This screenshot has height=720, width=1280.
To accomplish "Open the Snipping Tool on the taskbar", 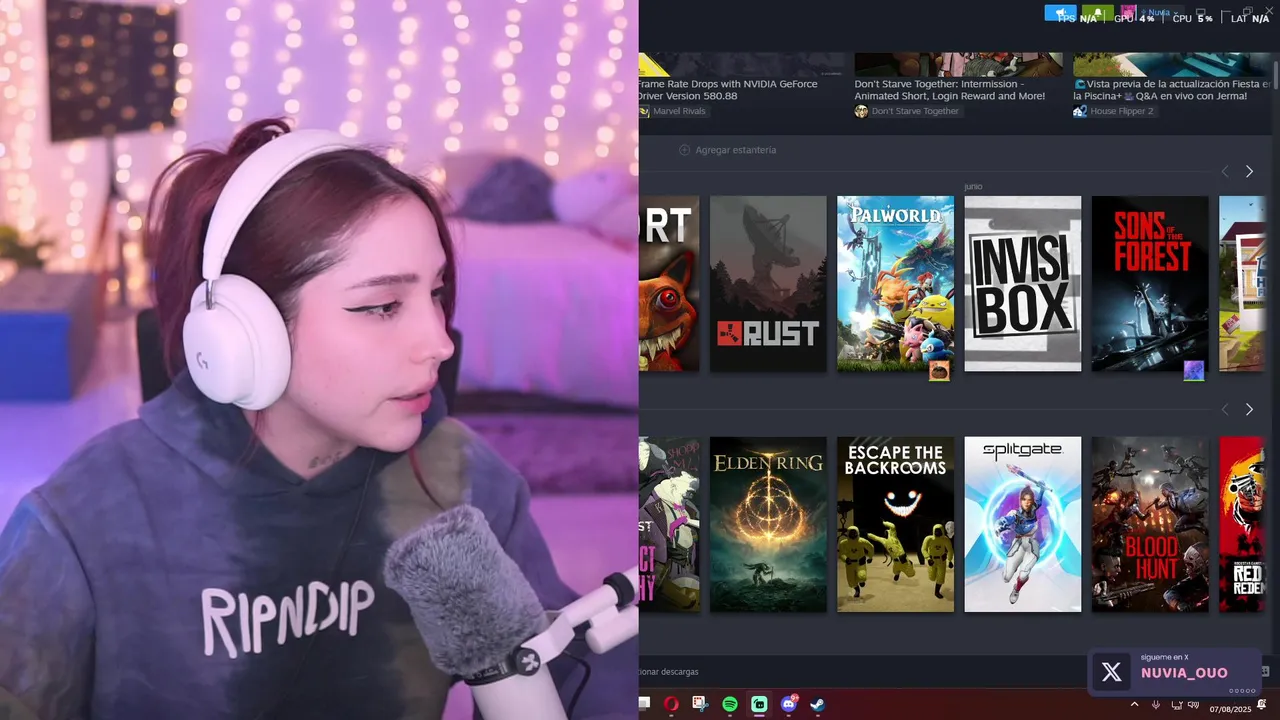I will click(x=699, y=704).
